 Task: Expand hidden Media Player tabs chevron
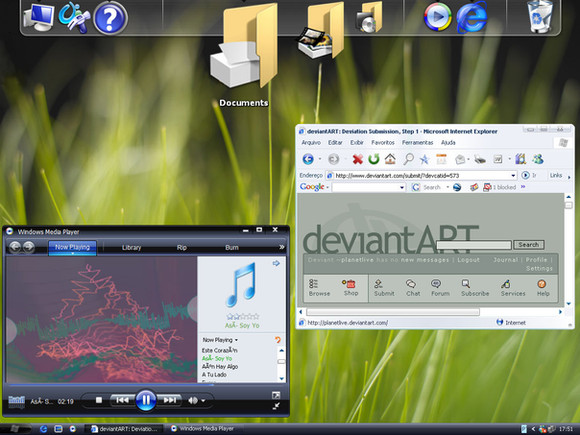pyautogui.click(x=281, y=247)
